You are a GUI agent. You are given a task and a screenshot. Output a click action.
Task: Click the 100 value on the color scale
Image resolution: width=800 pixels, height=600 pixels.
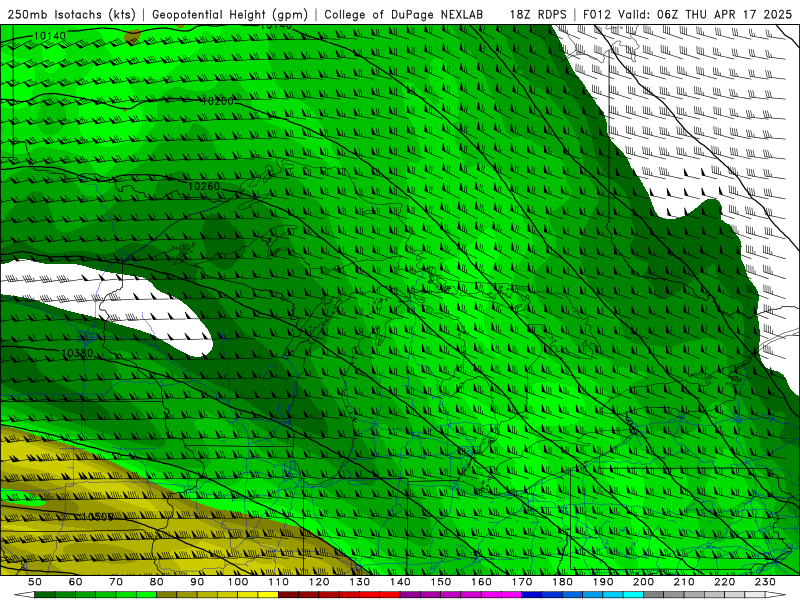click(238, 582)
